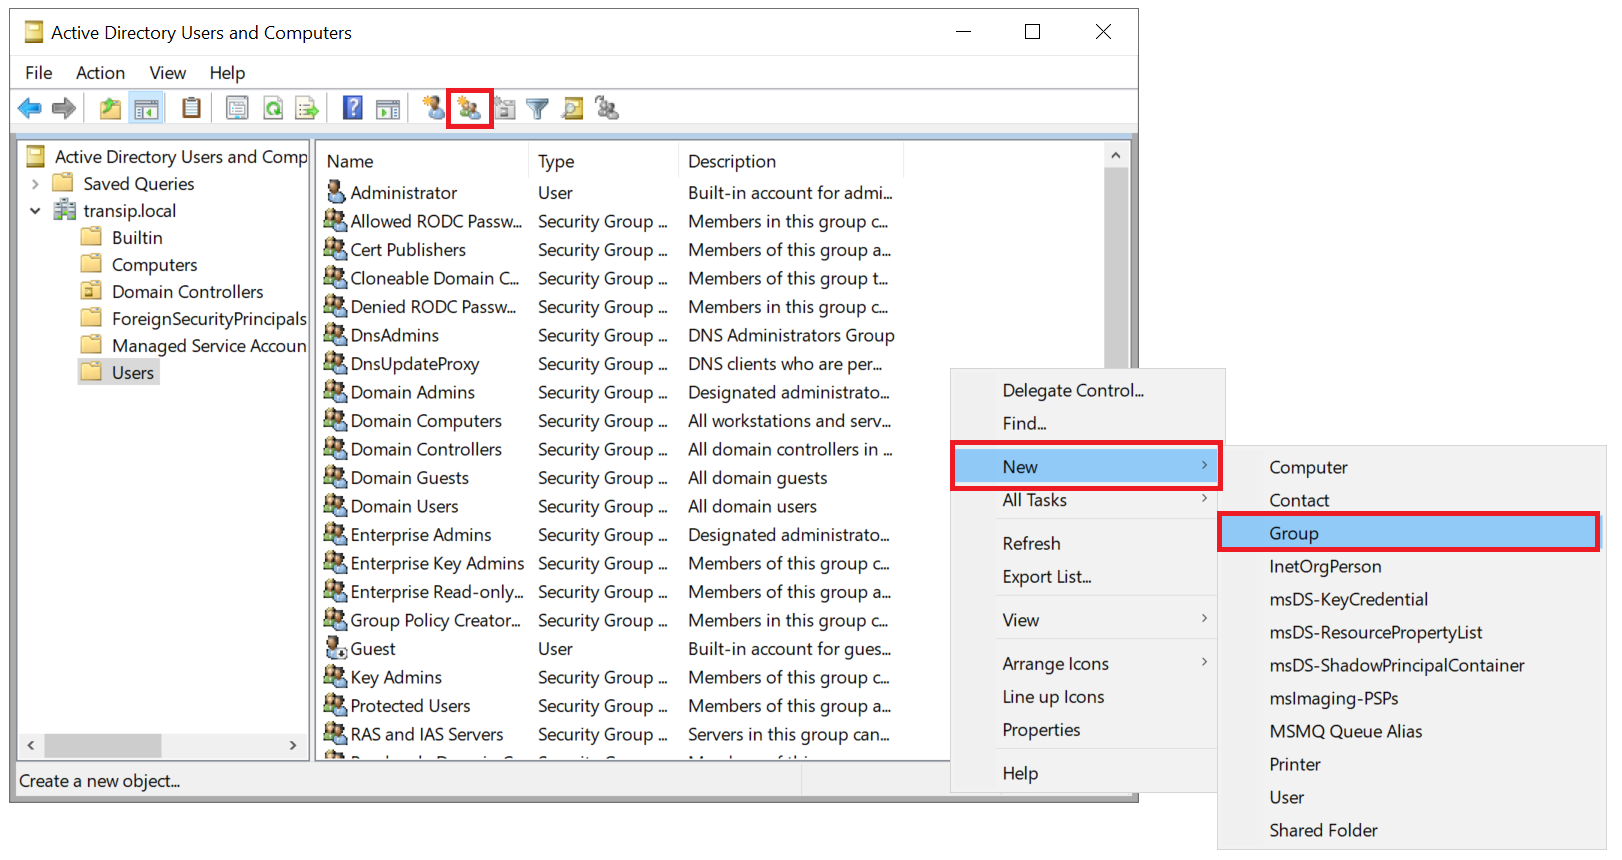
Task: Sort by the Name column header
Action: pos(423,161)
